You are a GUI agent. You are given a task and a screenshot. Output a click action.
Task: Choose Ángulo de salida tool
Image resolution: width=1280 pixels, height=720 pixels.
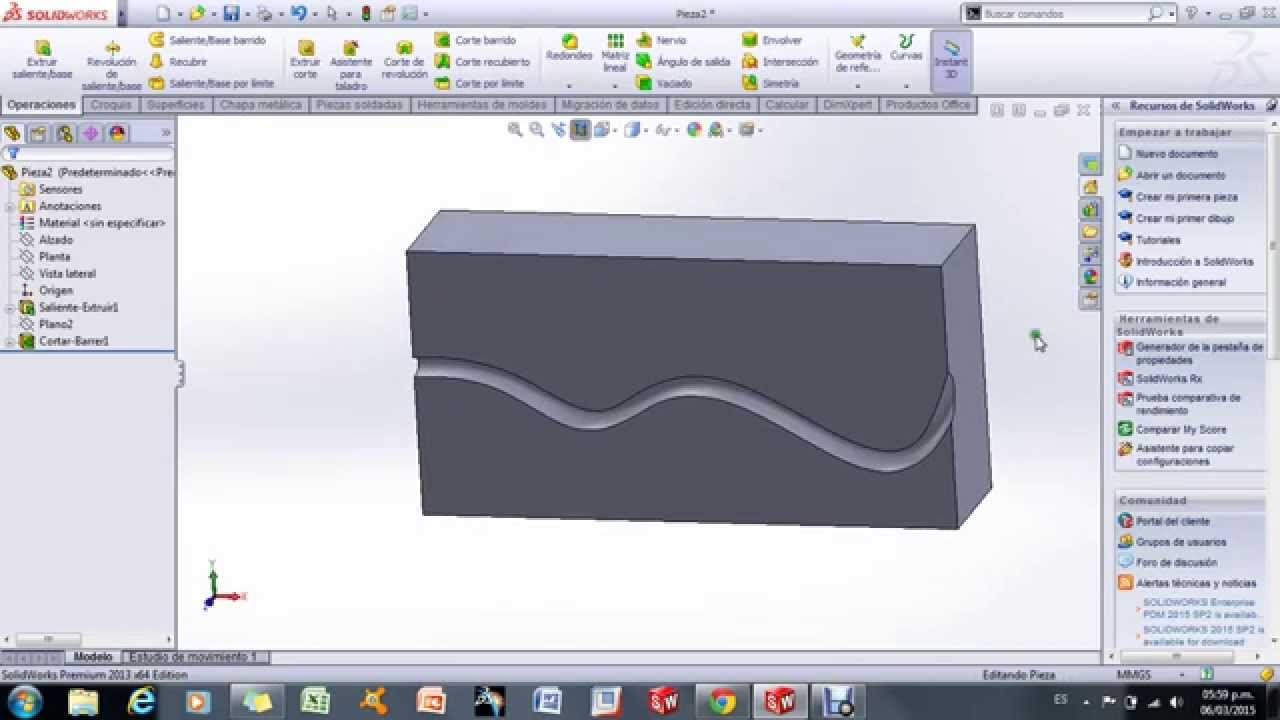tap(683, 62)
